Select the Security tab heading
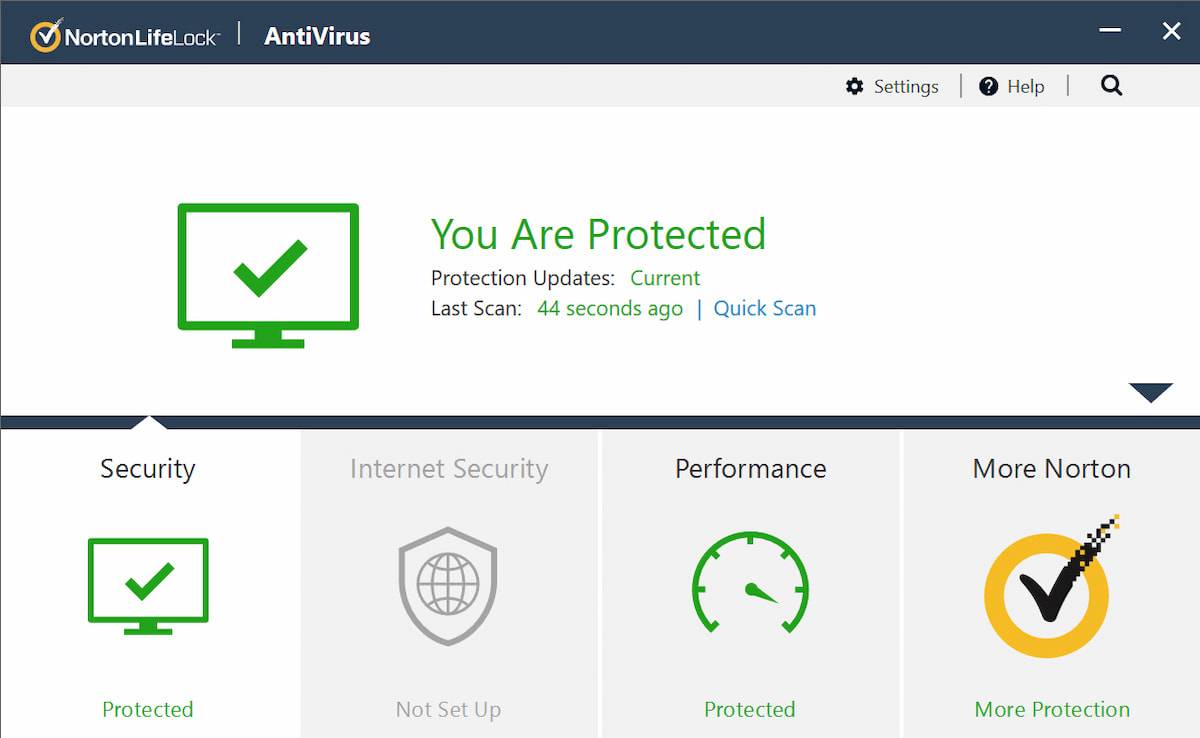This screenshot has height=738, width=1200. (148, 469)
